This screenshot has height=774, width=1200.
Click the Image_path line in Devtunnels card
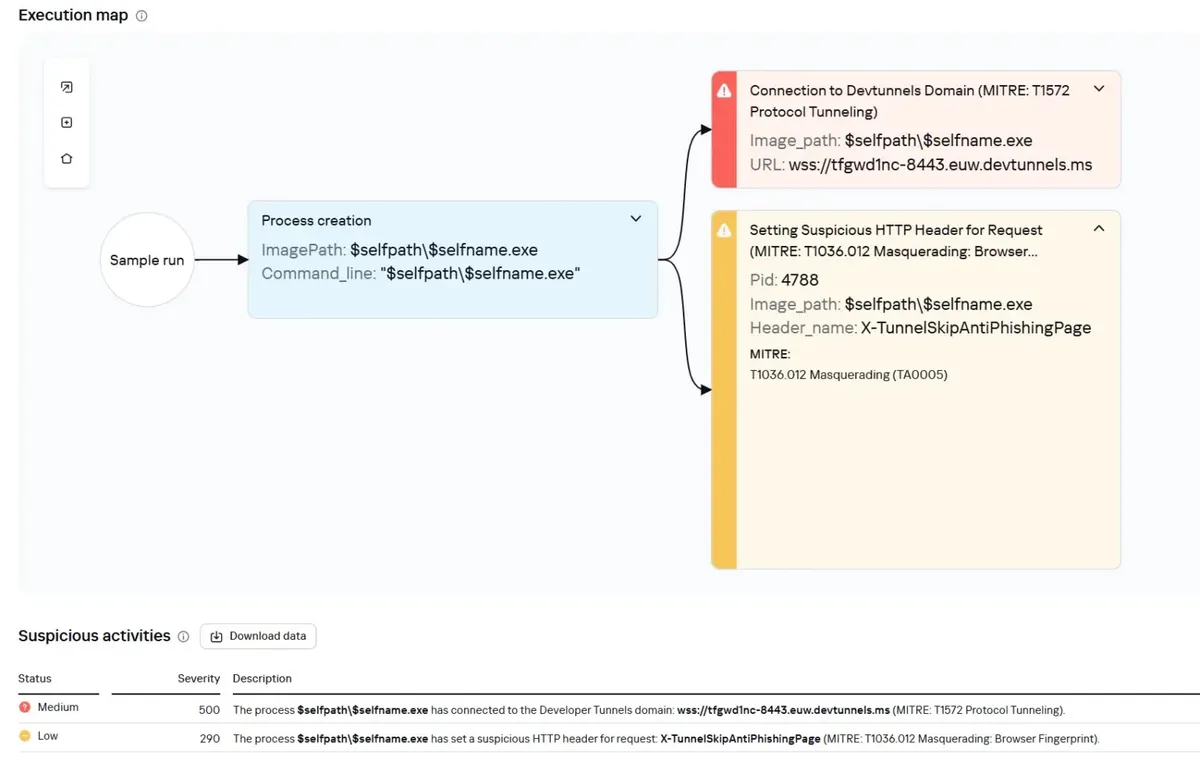[x=891, y=140]
